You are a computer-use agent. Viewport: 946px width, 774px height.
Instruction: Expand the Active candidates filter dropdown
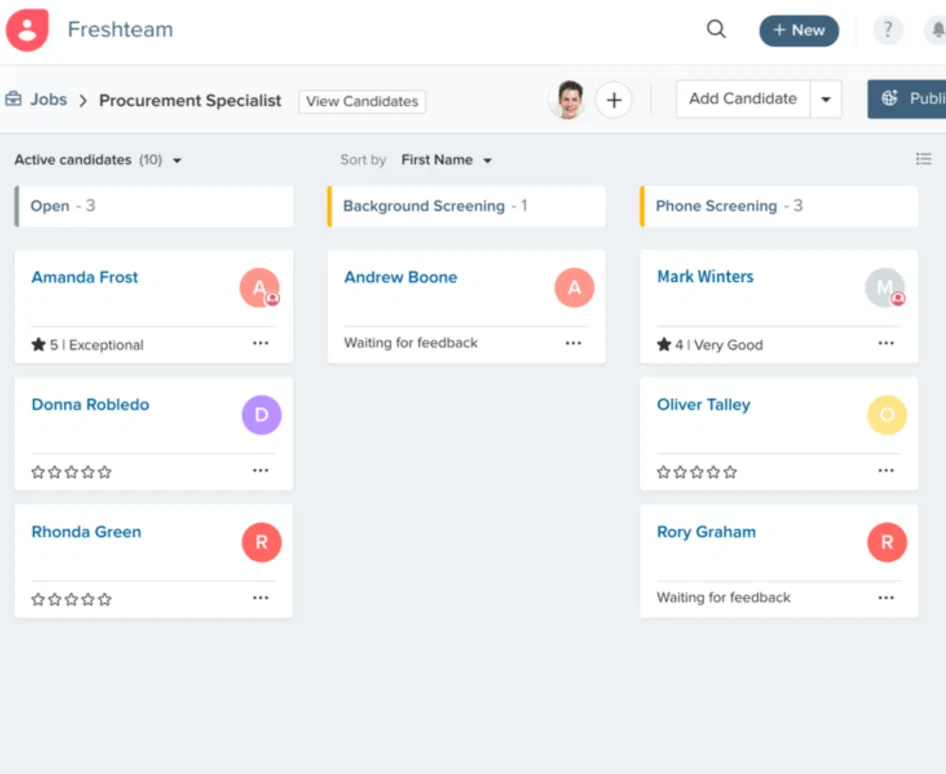(177, 160)
